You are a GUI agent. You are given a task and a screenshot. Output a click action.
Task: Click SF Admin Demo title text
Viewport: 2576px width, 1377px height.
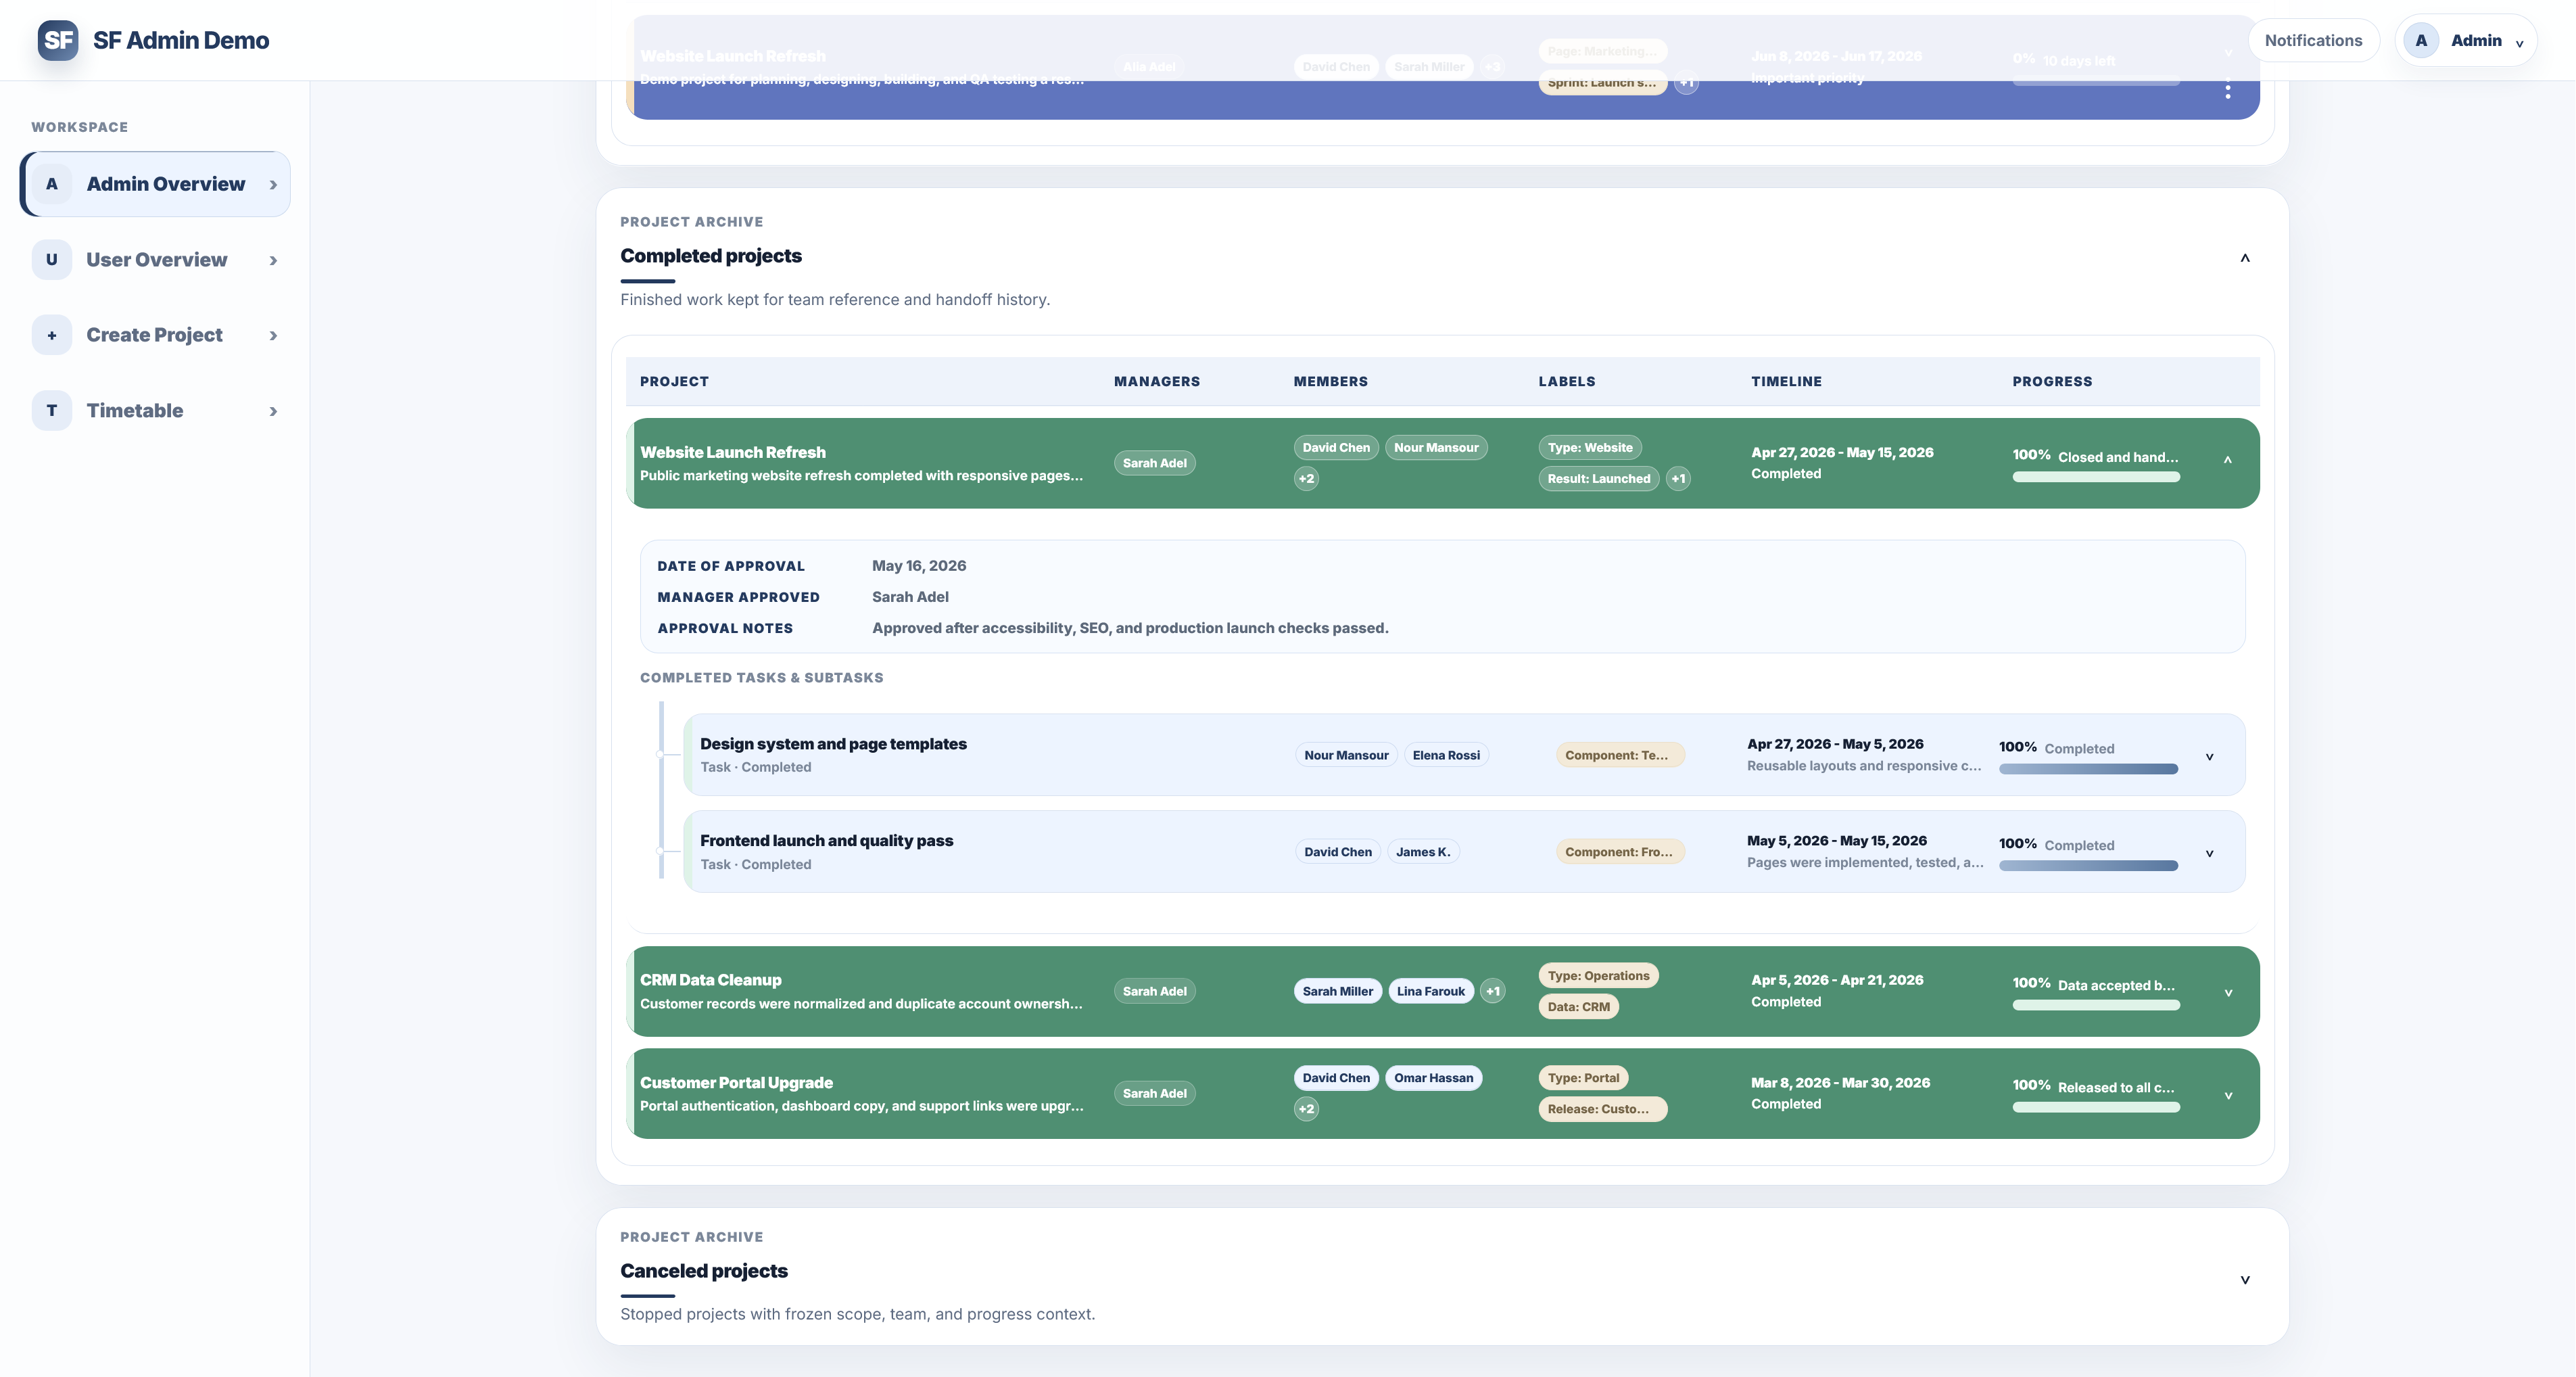tap(181, 40)
